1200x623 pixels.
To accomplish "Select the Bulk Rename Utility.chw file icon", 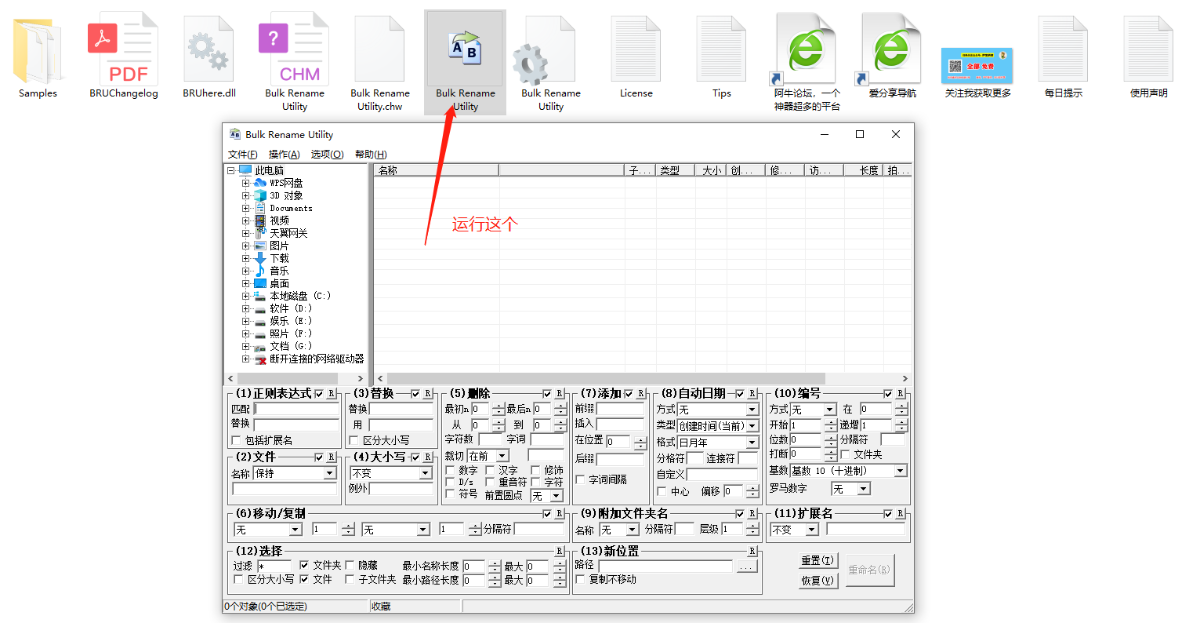I will [380, 50].
